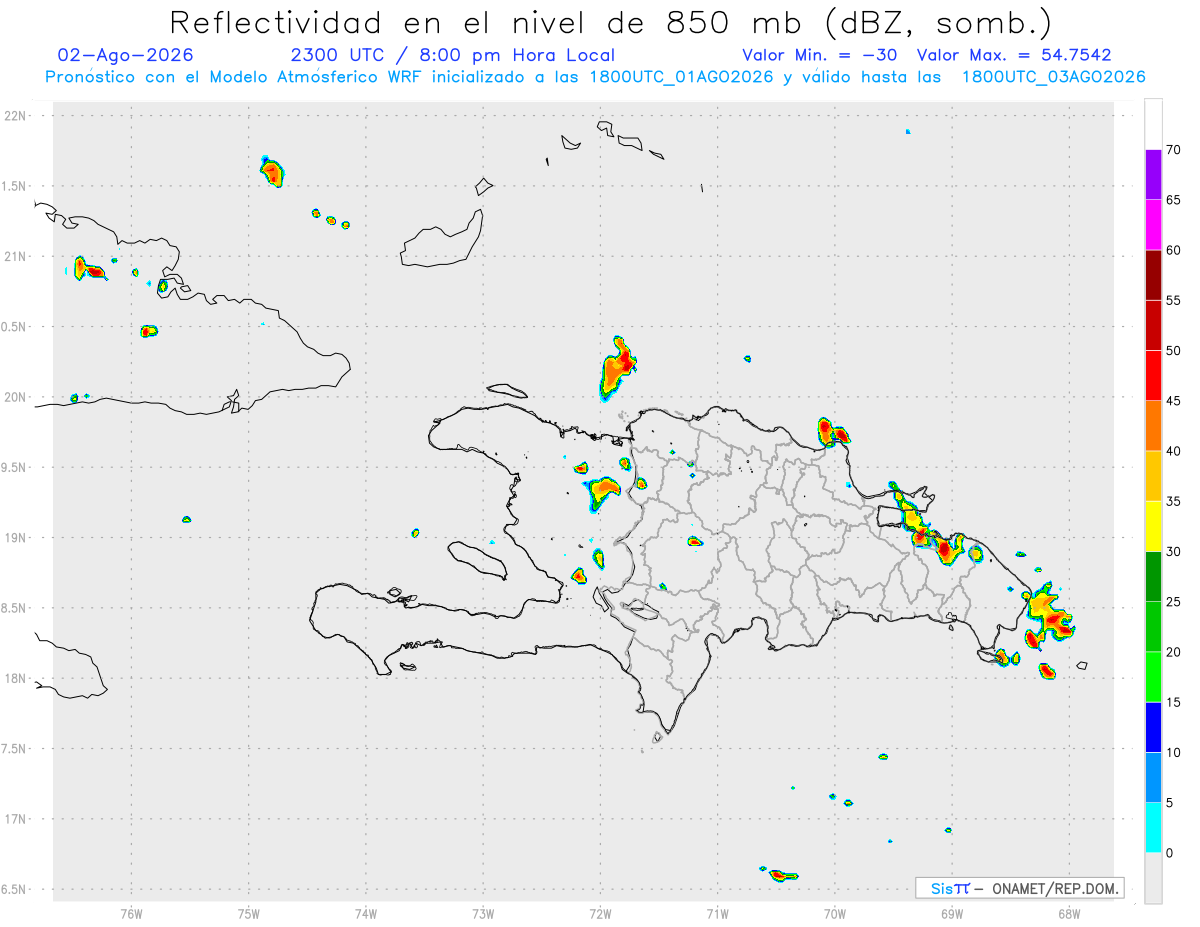1200x927 pixels.
Task: Select the '68W' longitude label
Action: pyautogui.click(x=1069, y=913)
